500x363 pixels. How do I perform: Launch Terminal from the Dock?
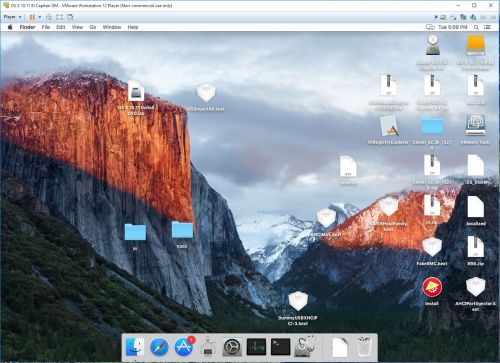click(x=280, y=347)
